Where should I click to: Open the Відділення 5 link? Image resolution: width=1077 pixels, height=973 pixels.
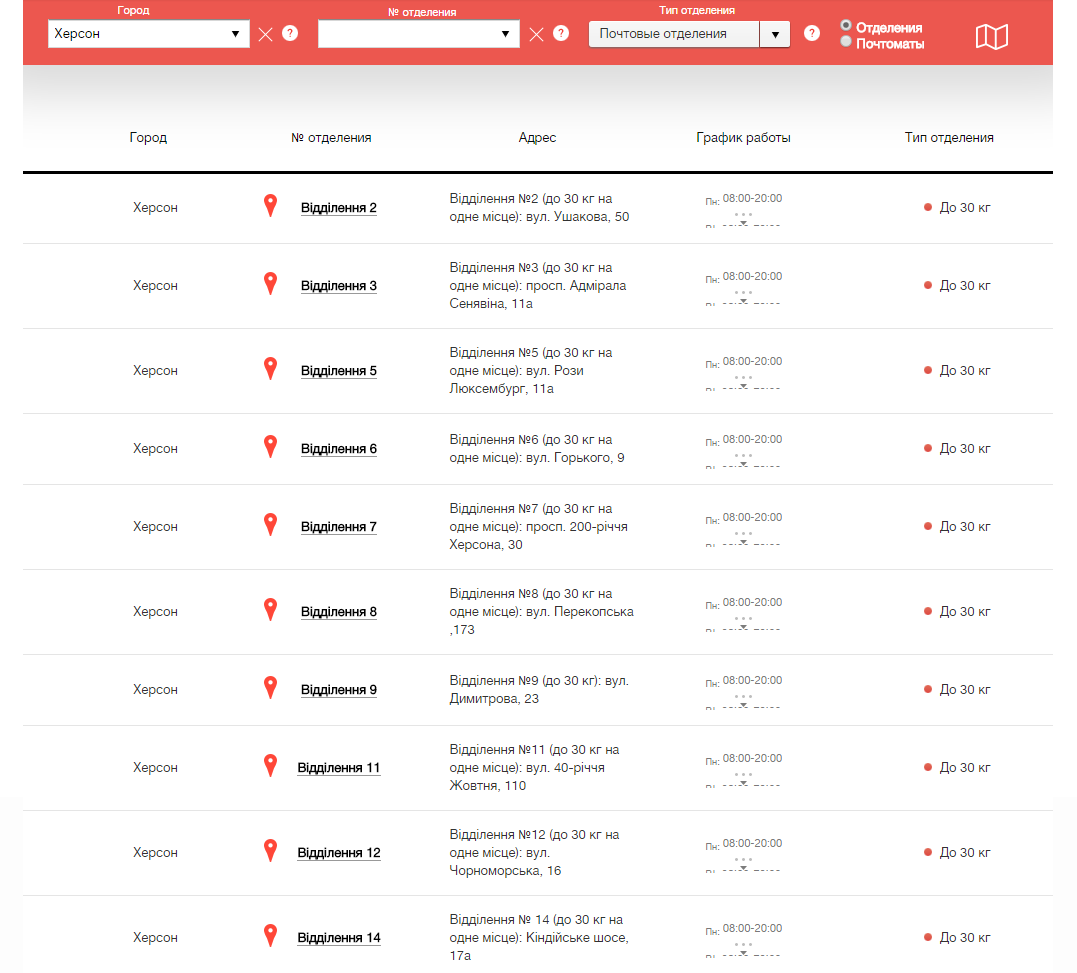pos(339,371)
